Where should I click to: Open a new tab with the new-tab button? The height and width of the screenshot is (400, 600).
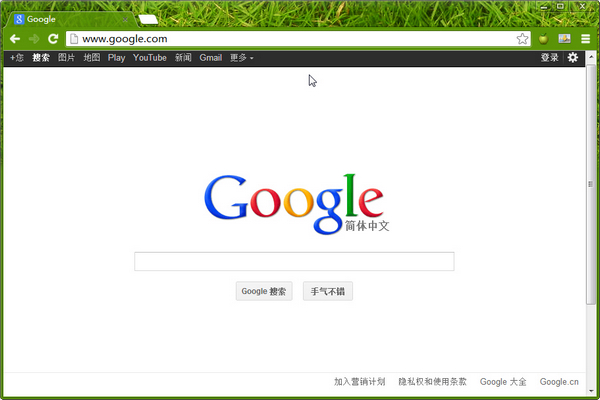pos(148,20)
